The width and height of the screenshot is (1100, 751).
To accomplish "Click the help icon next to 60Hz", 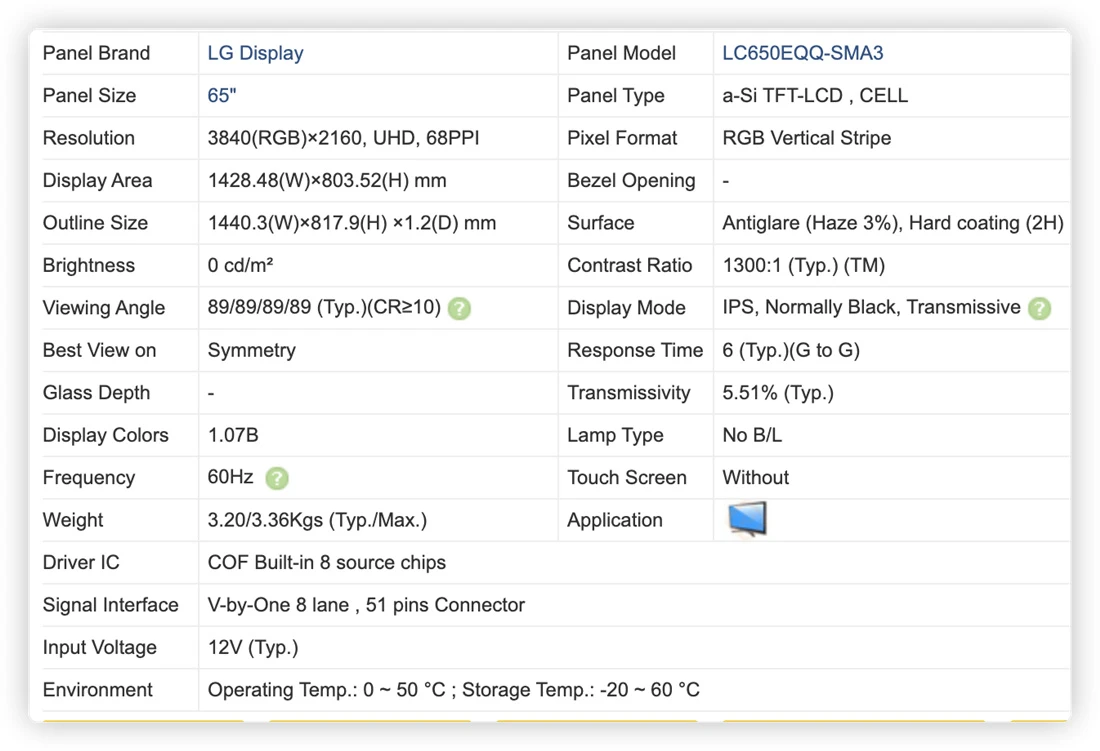I will coord(277,478).
